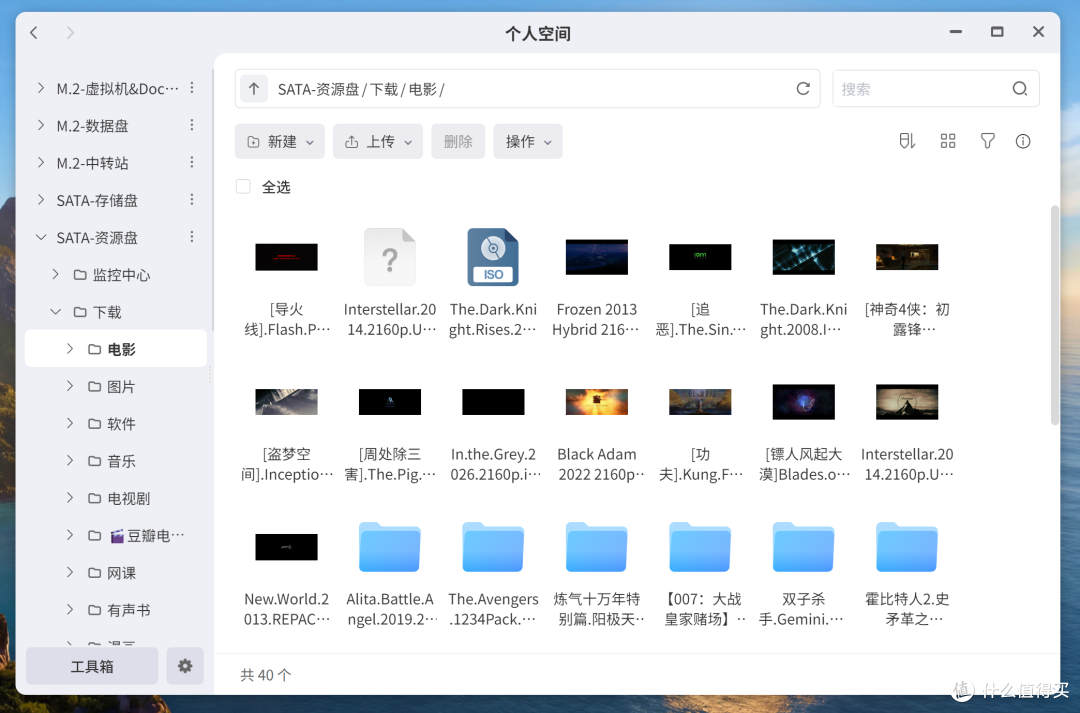1080x713 pixels.
Task: Select 豆瓣电 folder in sidebar
Action: [x=146, y=535]
